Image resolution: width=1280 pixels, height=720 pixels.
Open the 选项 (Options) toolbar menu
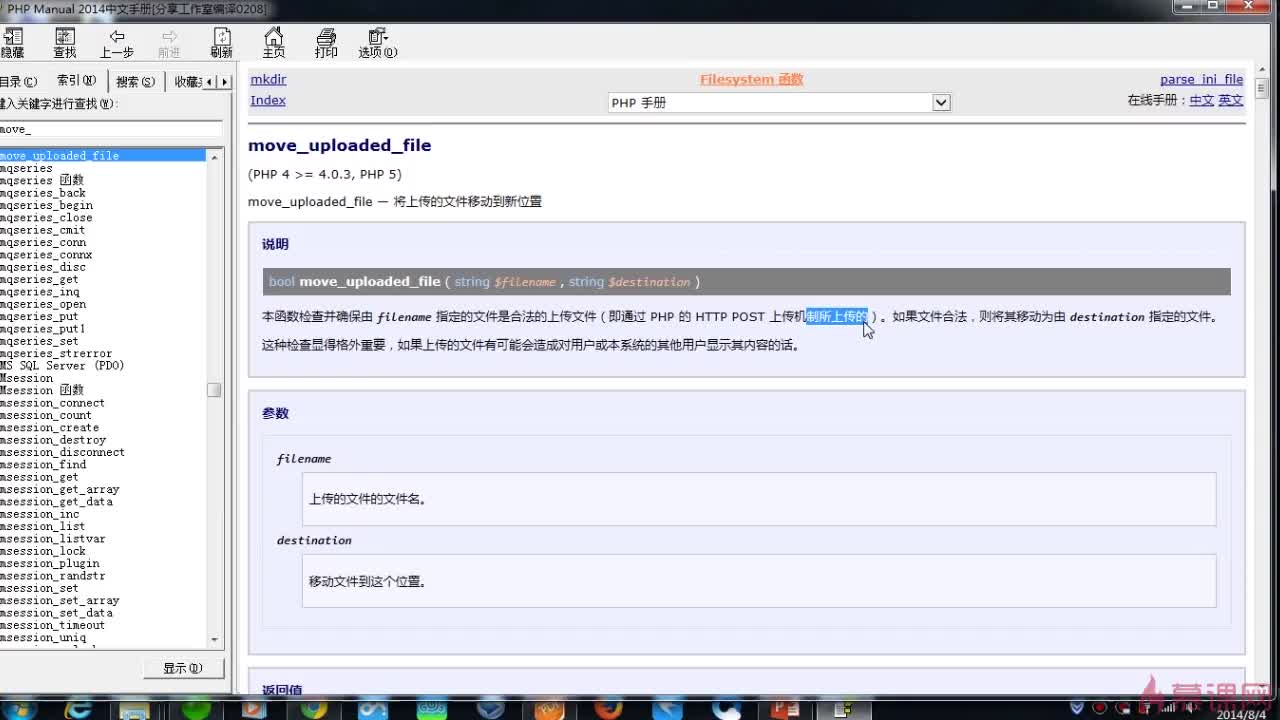click(378, 43)
